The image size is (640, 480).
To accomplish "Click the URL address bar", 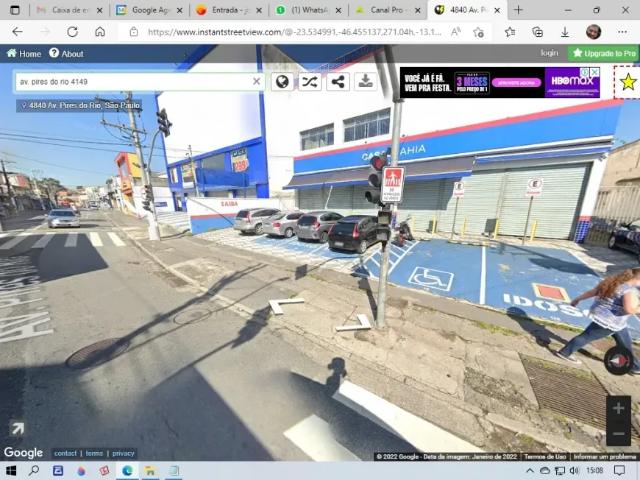I will pos(294,32).
